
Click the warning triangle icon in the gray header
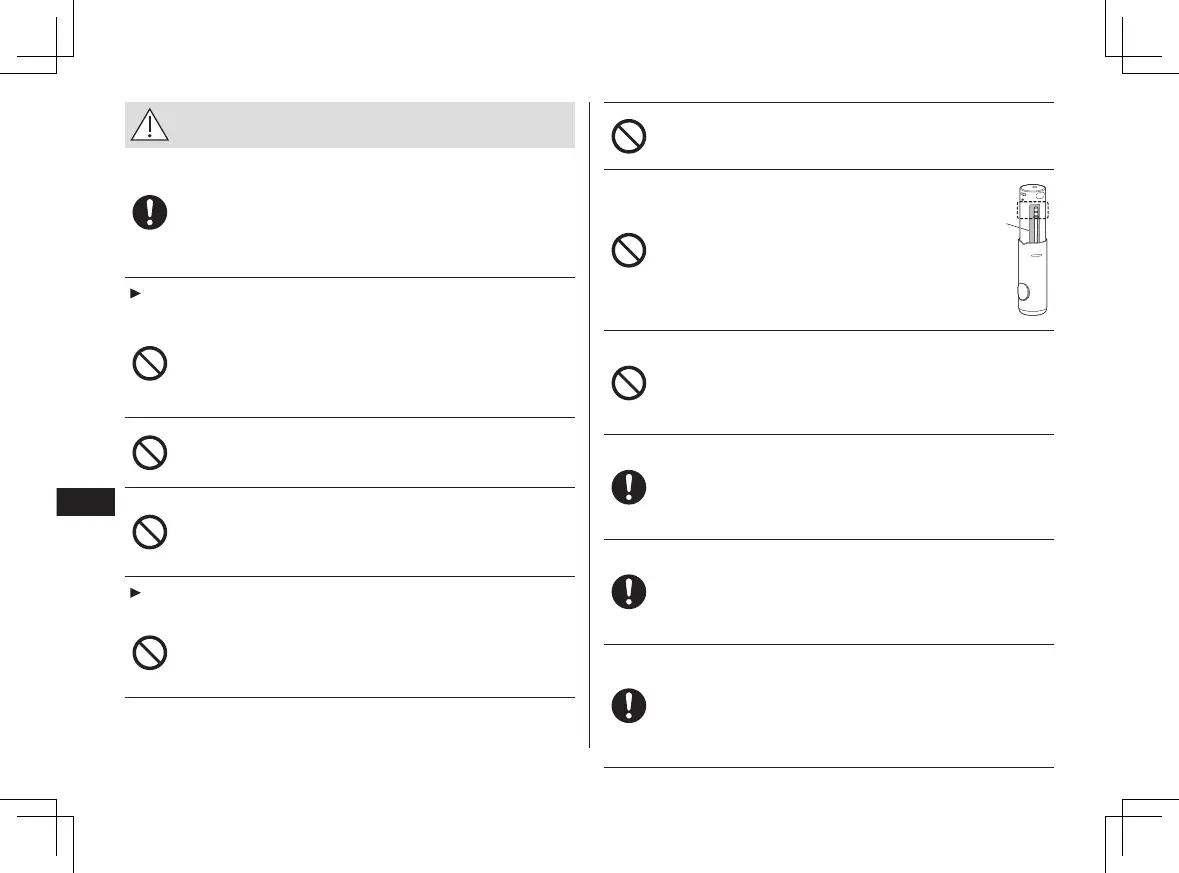(x=149, y=125)
